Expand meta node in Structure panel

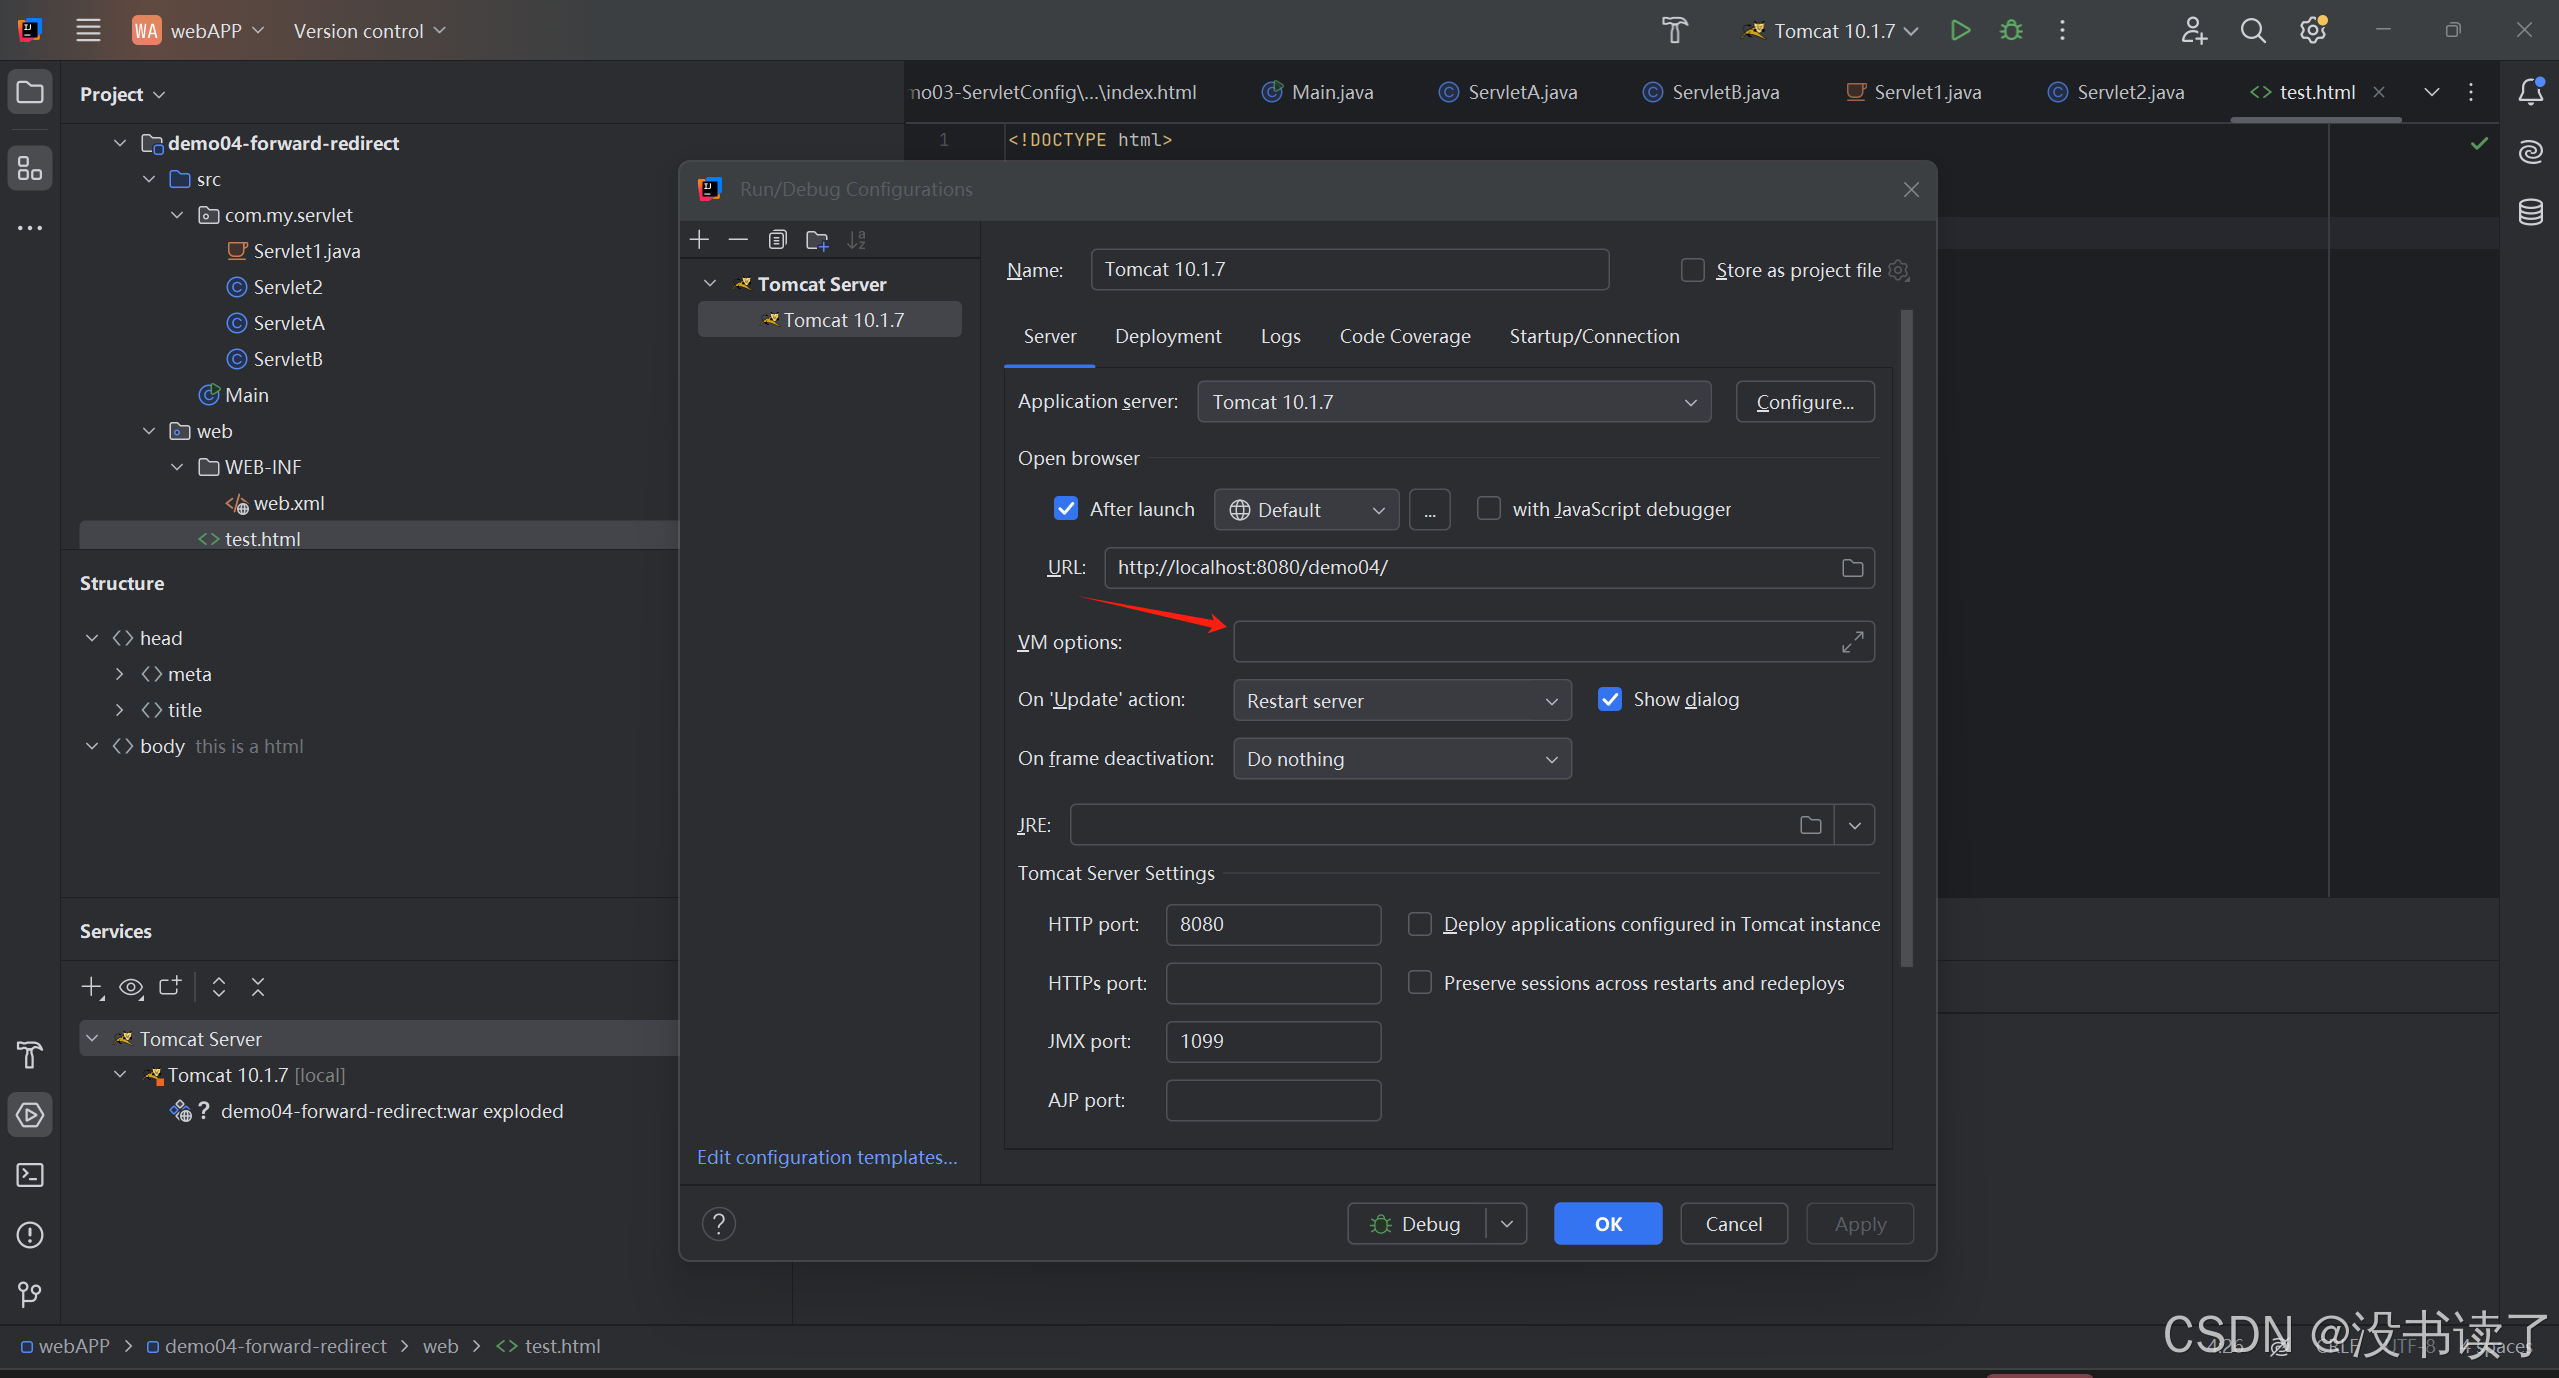pos(120,674)
